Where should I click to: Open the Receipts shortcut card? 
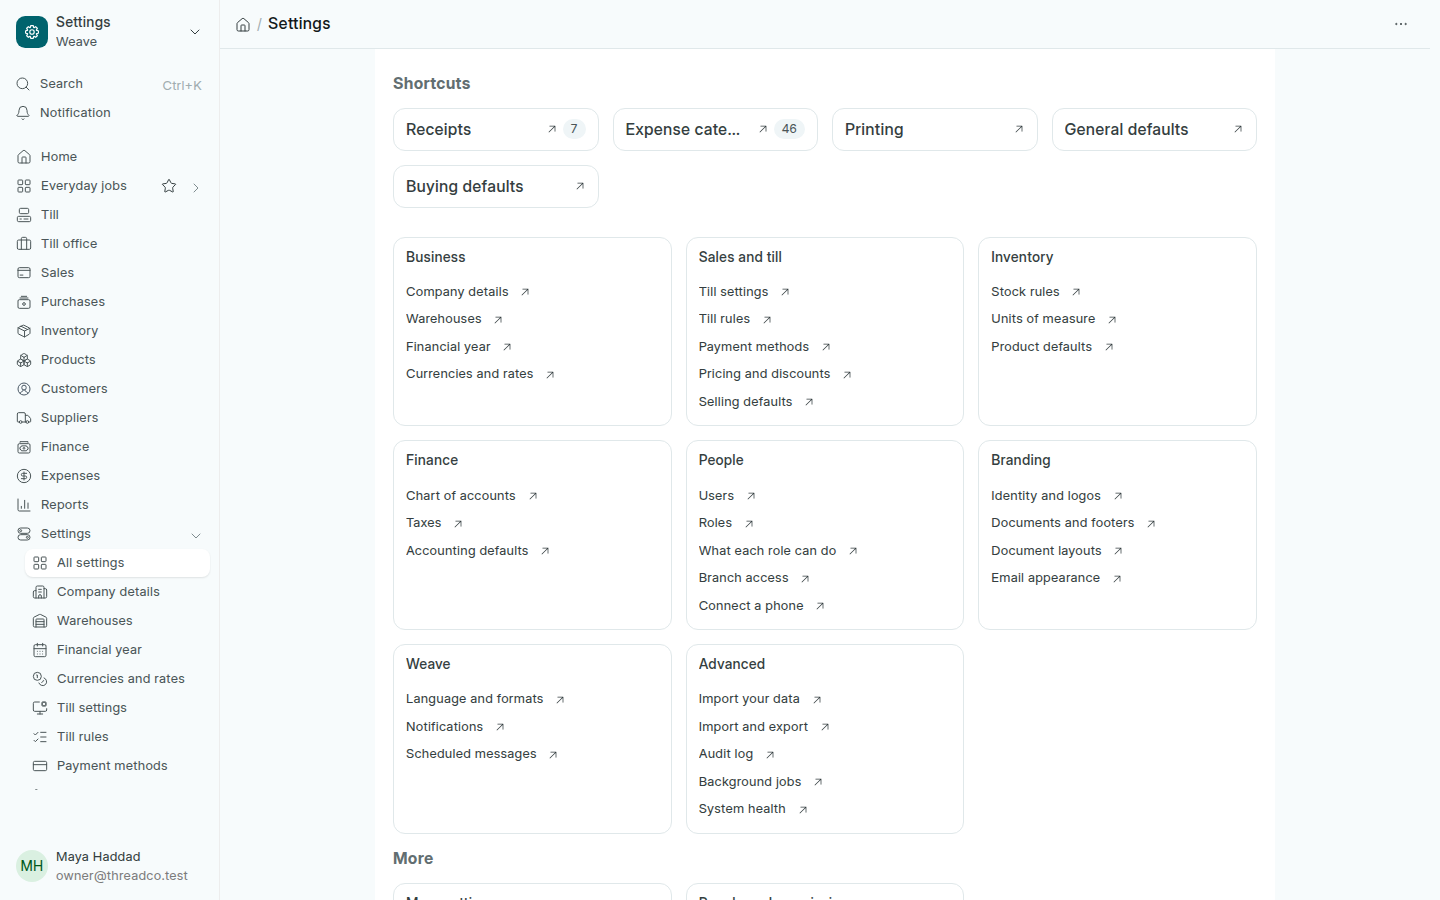pyautogui.click(x=496, y=130)
